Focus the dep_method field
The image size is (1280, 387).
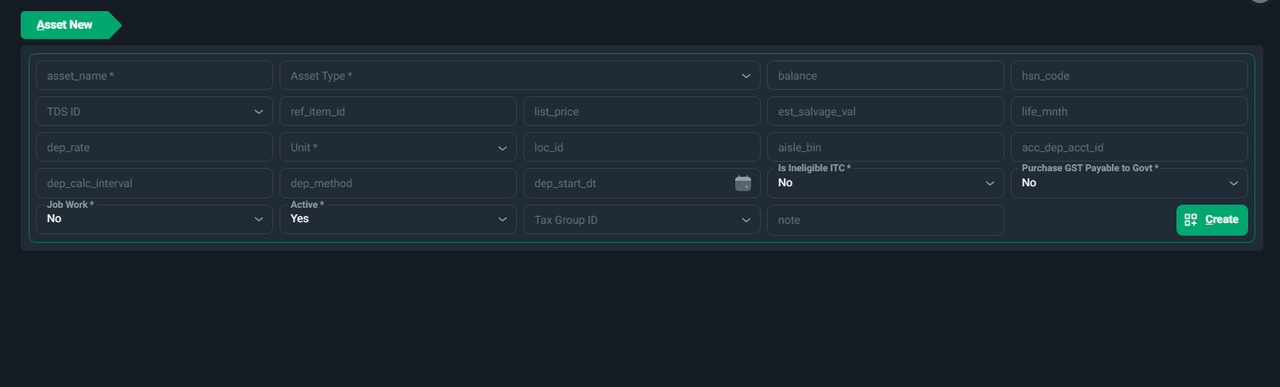pos(398,184)
